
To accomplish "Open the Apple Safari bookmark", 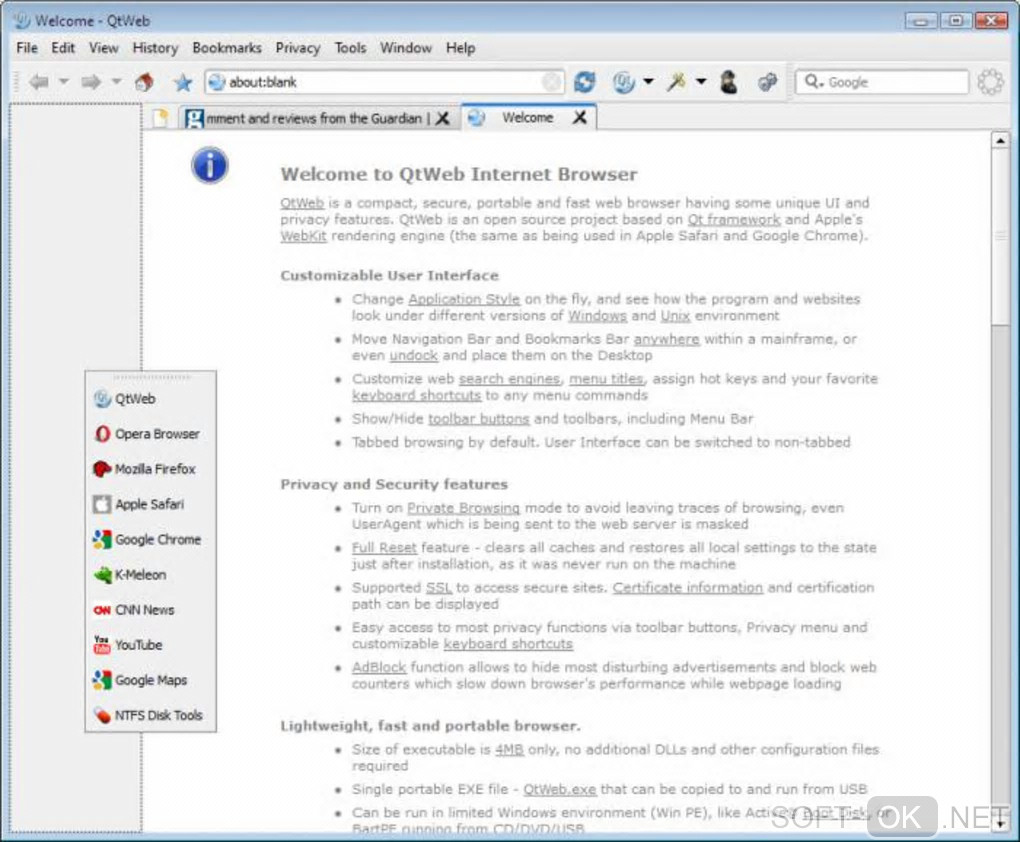I will coord(139,504).
